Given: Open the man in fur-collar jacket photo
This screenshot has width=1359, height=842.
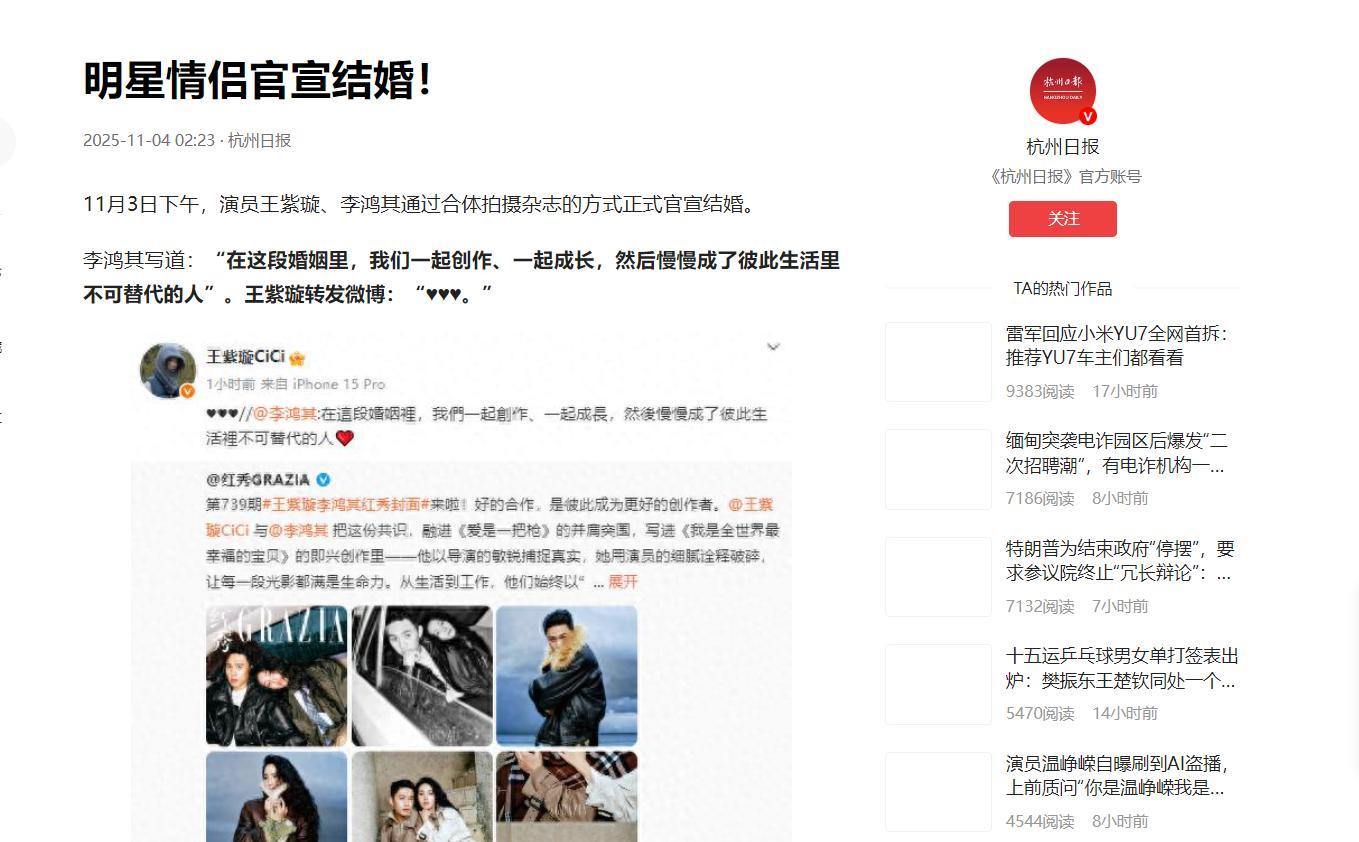Looking at the screenshot, I should click(566, 676).
